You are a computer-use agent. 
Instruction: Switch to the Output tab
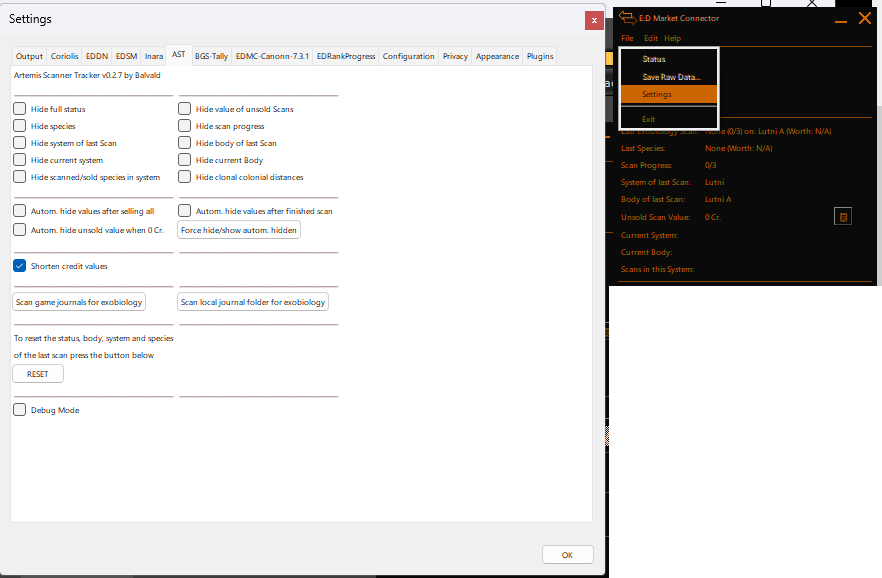click(29, 56)
